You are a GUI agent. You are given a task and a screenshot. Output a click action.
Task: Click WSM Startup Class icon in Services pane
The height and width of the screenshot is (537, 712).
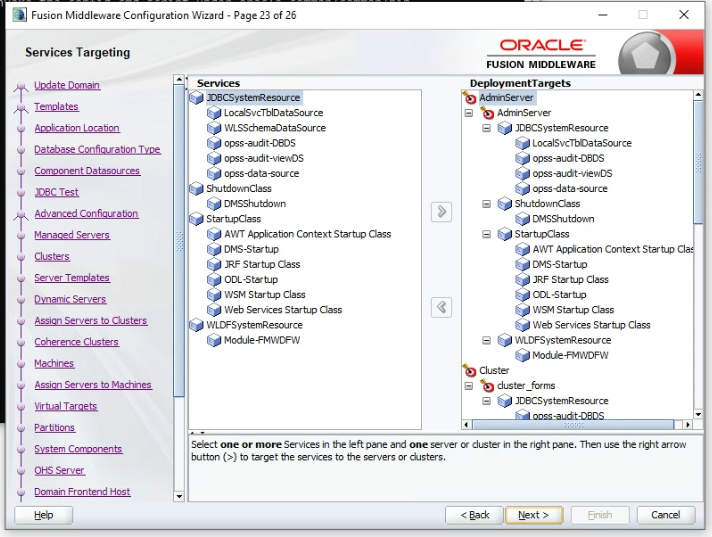click(x=214, y=295)
